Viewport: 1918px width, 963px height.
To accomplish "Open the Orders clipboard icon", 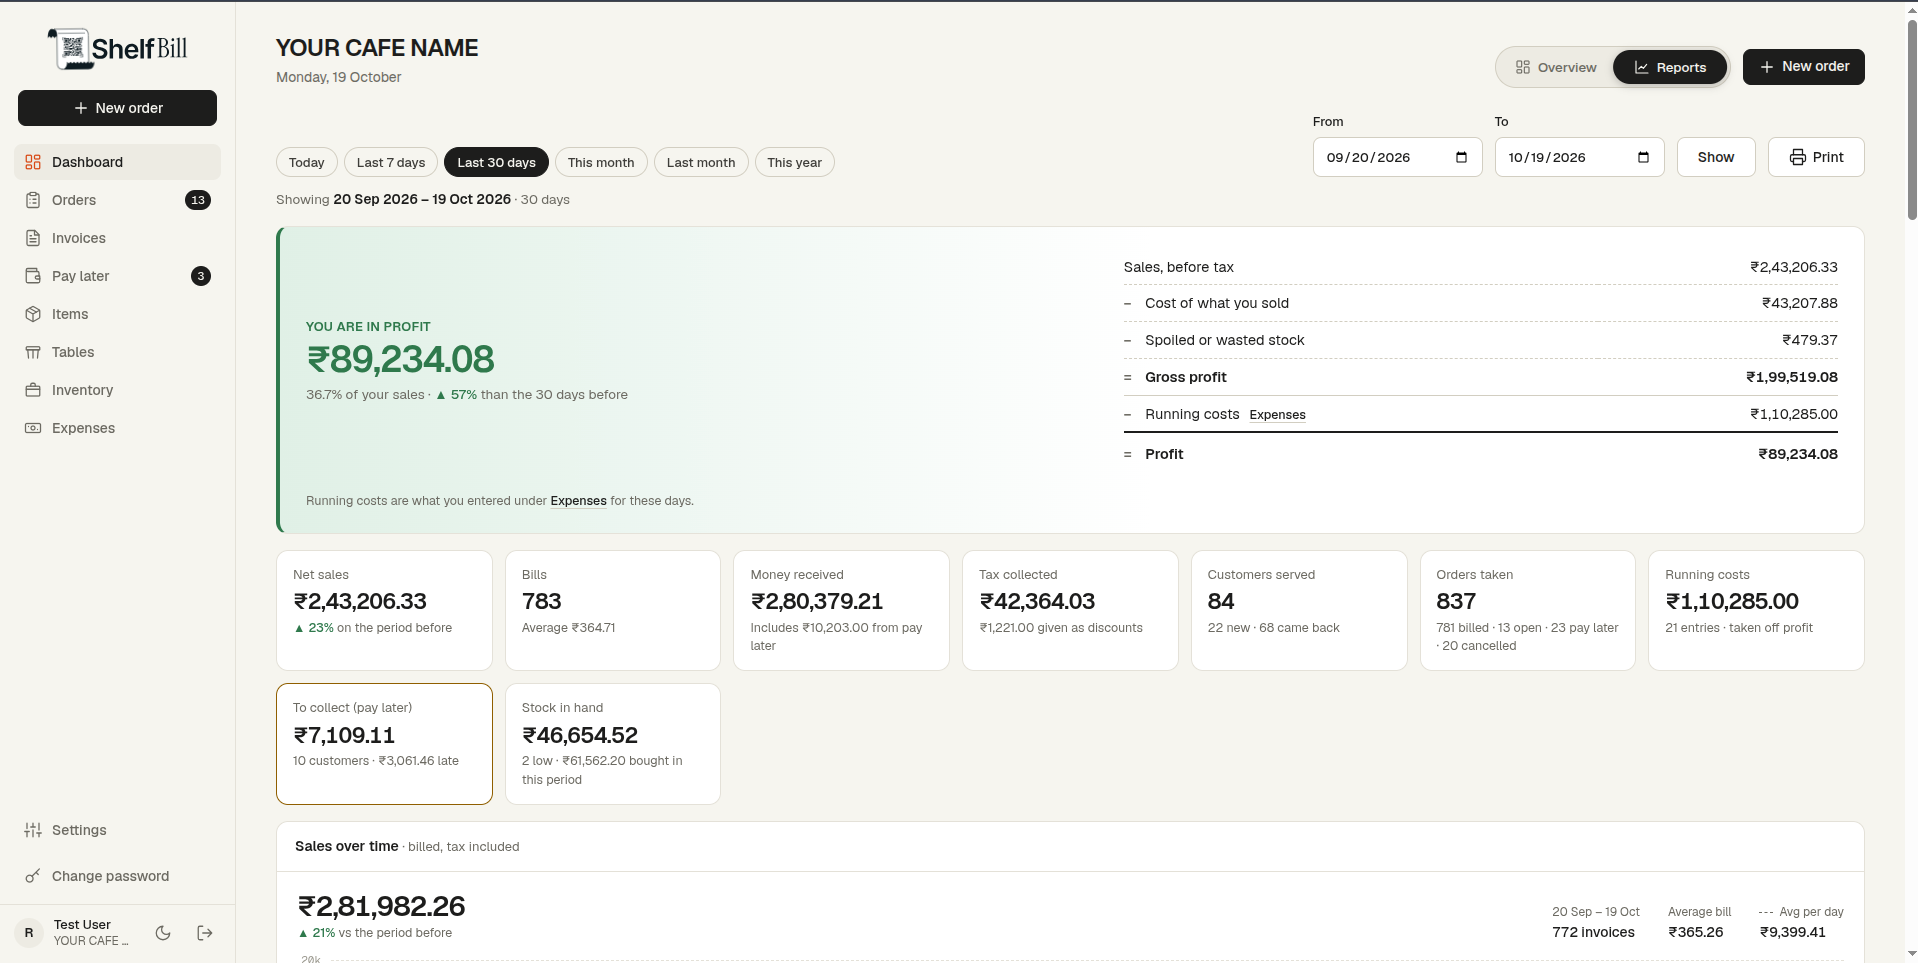I will click(x=33, y=200).
